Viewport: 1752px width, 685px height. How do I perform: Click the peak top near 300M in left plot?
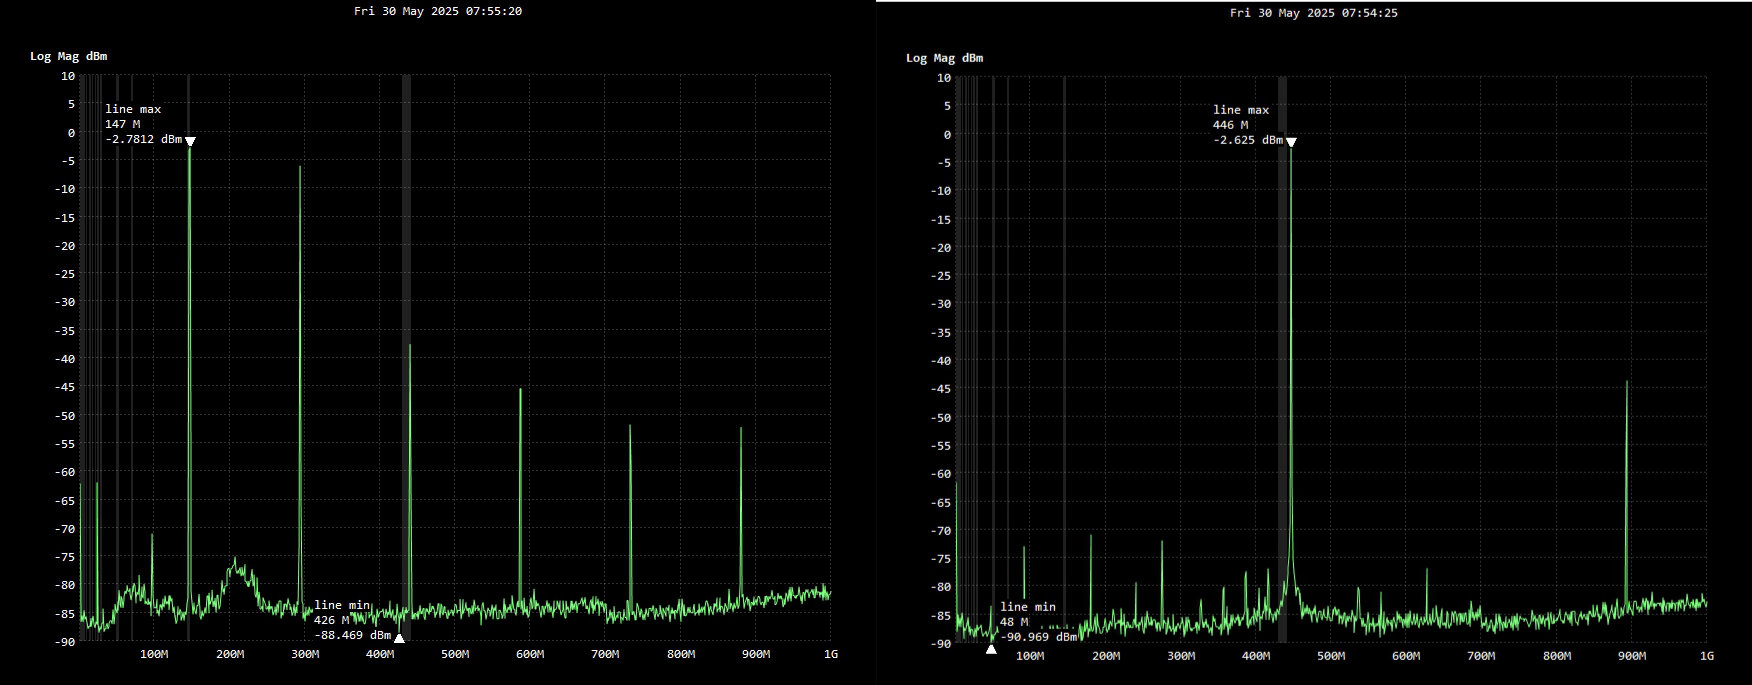click(300, 168)
